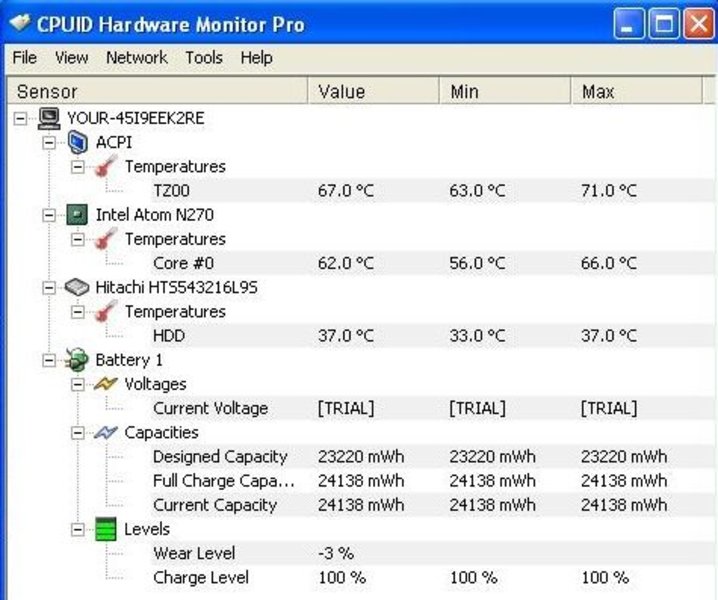
Task: Minimize the Hardware Monitor window
Action: click(x=629, y=24)
